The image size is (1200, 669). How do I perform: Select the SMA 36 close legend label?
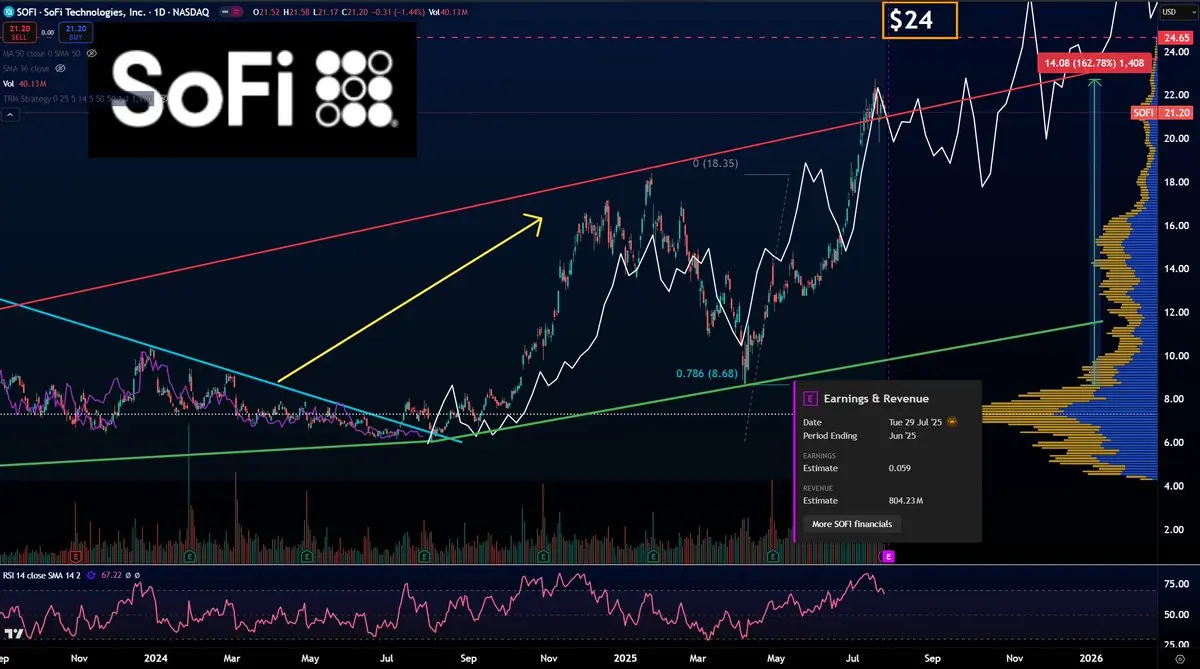click(x=27, y=68)
